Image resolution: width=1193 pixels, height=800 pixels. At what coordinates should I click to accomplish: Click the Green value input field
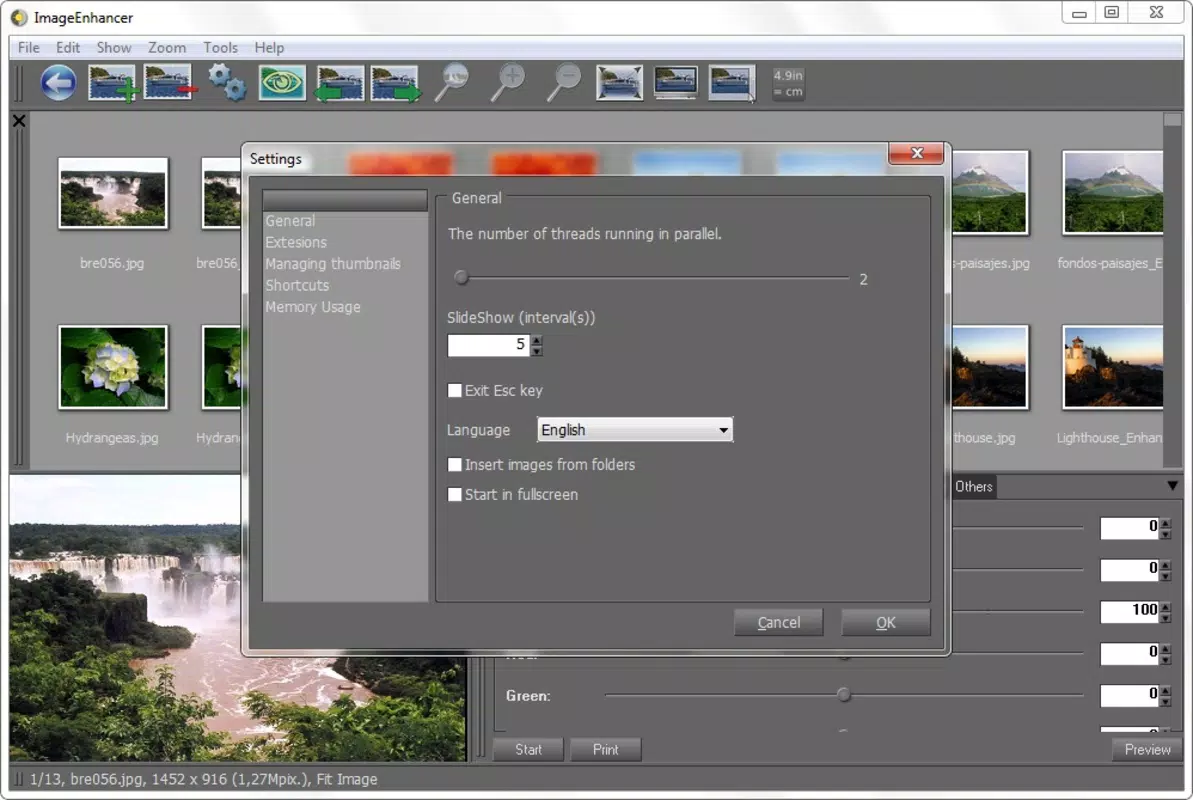1130,695
